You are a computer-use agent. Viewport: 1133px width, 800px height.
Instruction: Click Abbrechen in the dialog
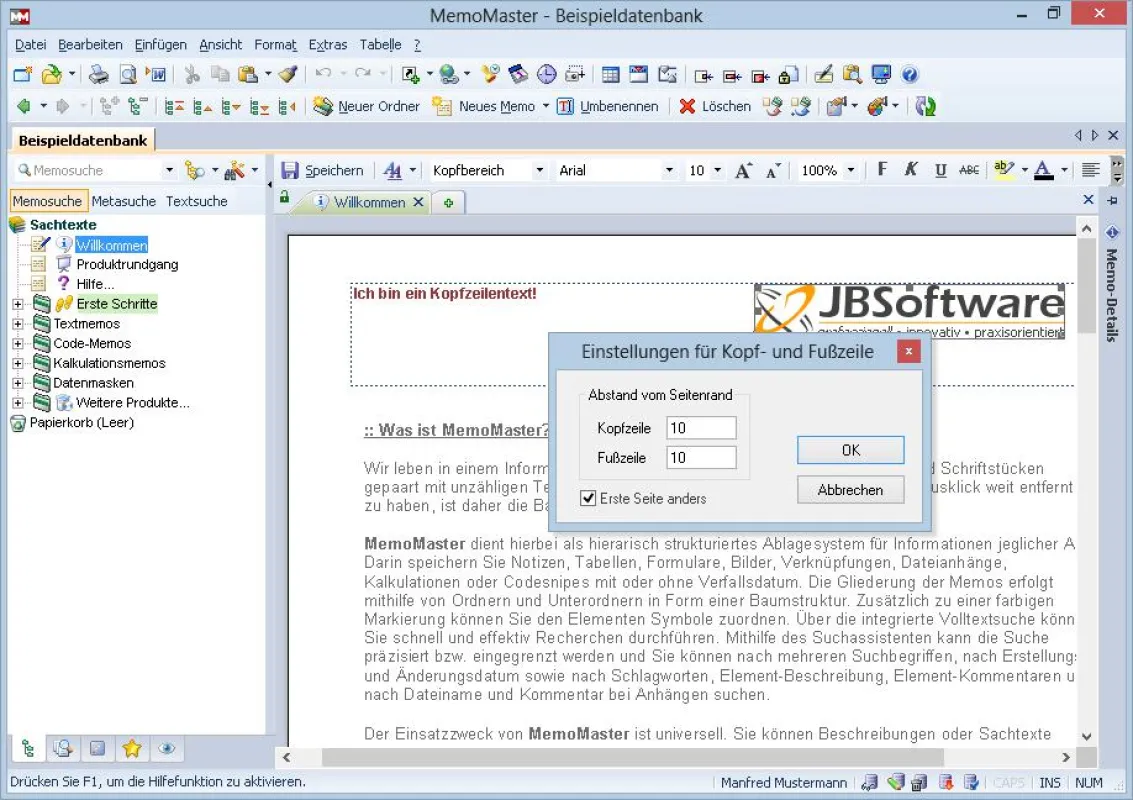pyautogui.click(x=850, y=490)
